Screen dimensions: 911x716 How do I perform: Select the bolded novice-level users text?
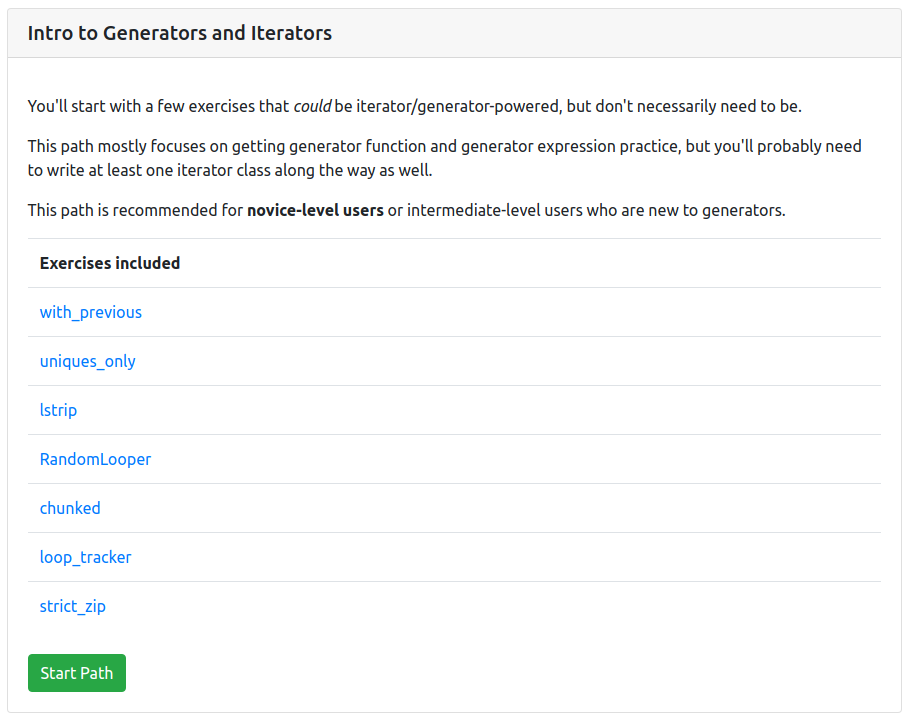[313, 210]
